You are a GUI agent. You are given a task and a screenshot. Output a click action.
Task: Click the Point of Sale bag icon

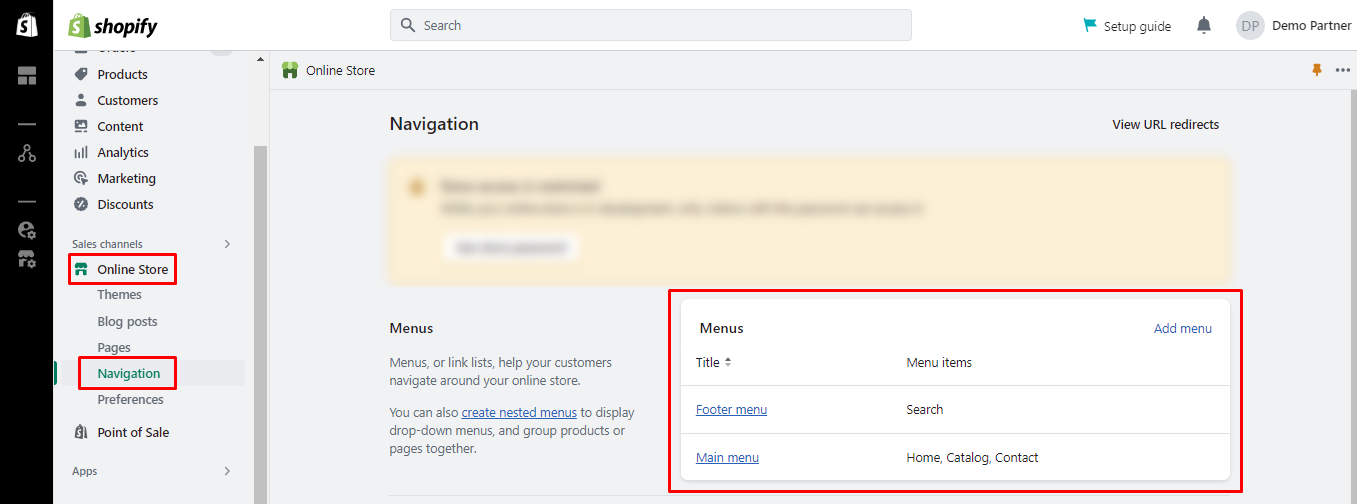(x=81, y=432)
